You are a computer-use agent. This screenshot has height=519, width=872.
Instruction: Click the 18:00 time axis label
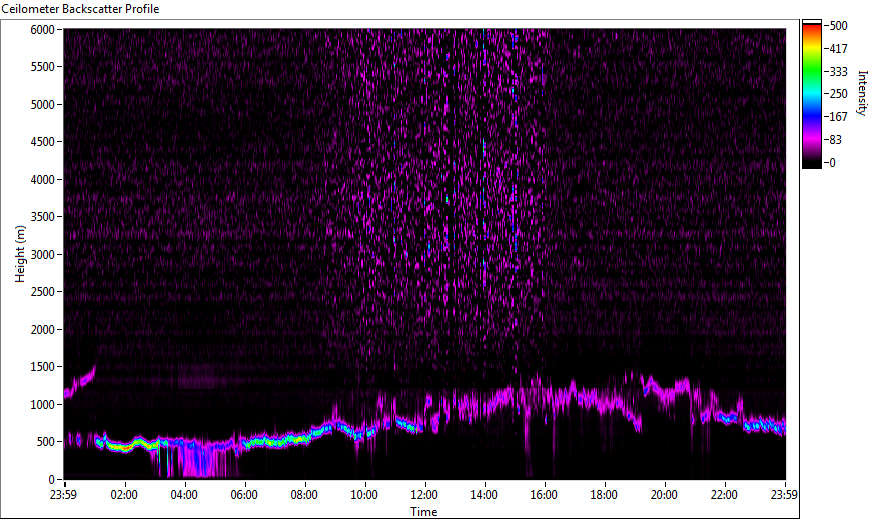point(604,495)
